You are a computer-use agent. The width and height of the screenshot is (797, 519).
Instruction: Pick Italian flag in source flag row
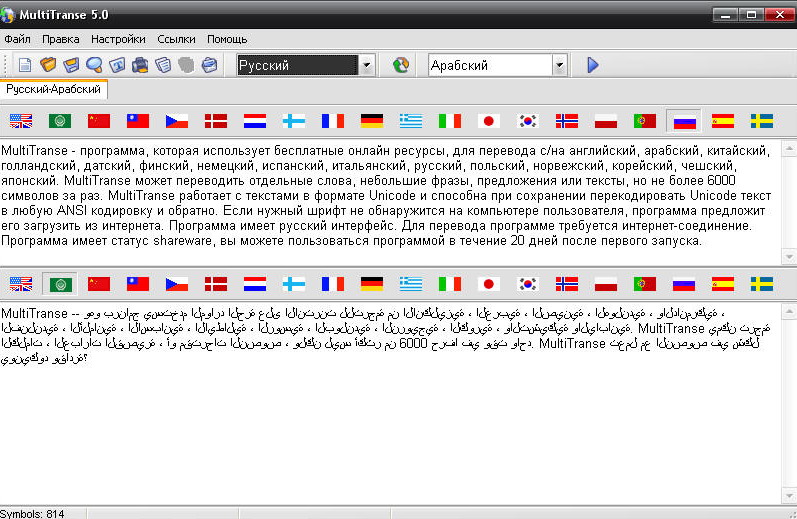click(x=450, y=121)
